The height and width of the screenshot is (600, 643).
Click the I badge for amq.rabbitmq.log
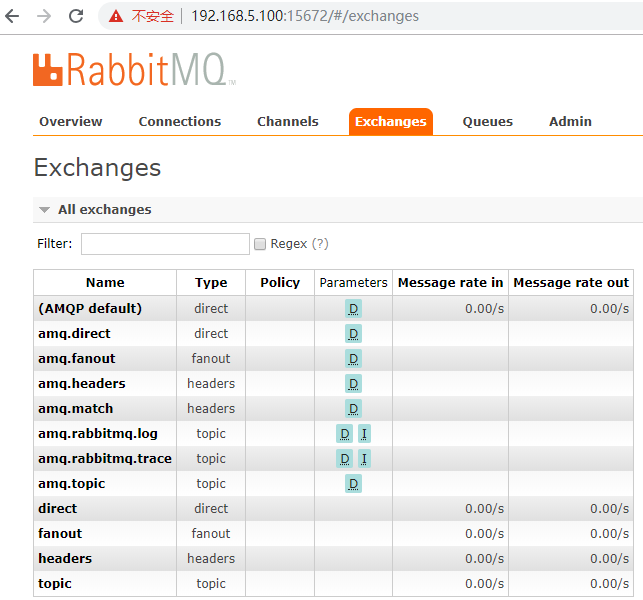364,434
